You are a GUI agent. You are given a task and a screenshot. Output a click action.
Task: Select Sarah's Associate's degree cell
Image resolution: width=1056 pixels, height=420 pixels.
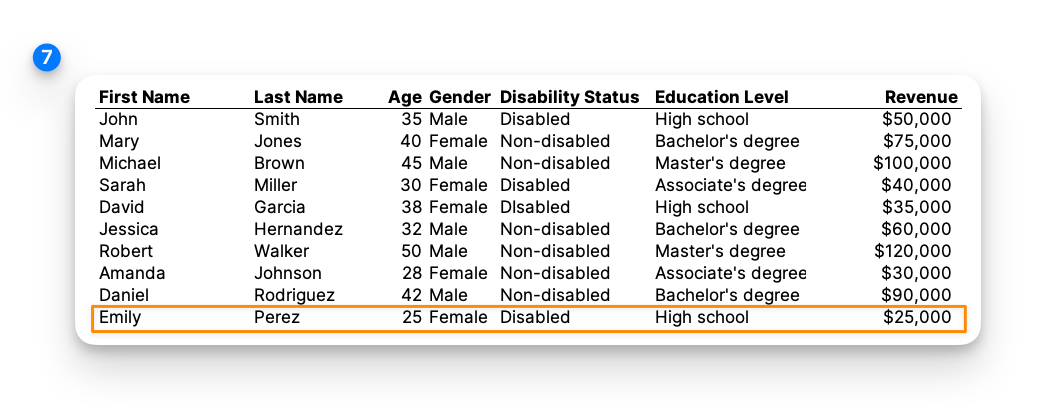click(x=730, y=185)
